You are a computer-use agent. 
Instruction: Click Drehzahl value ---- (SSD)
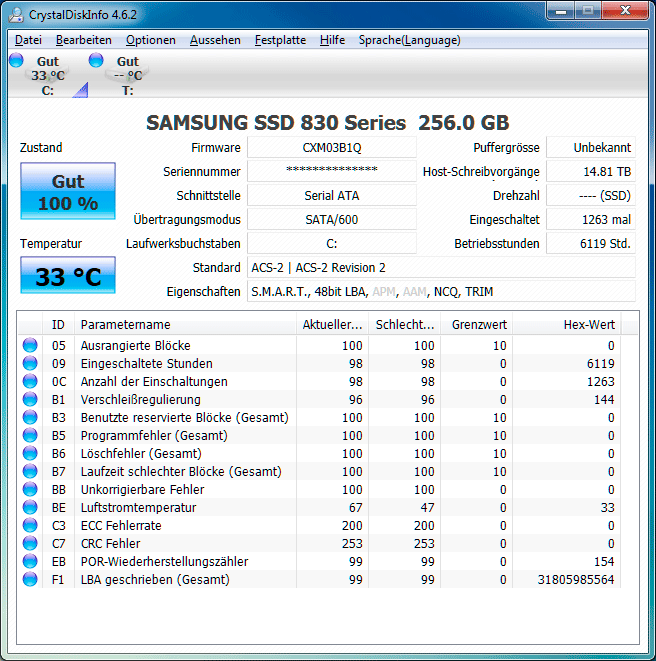[x=591, y=196]
